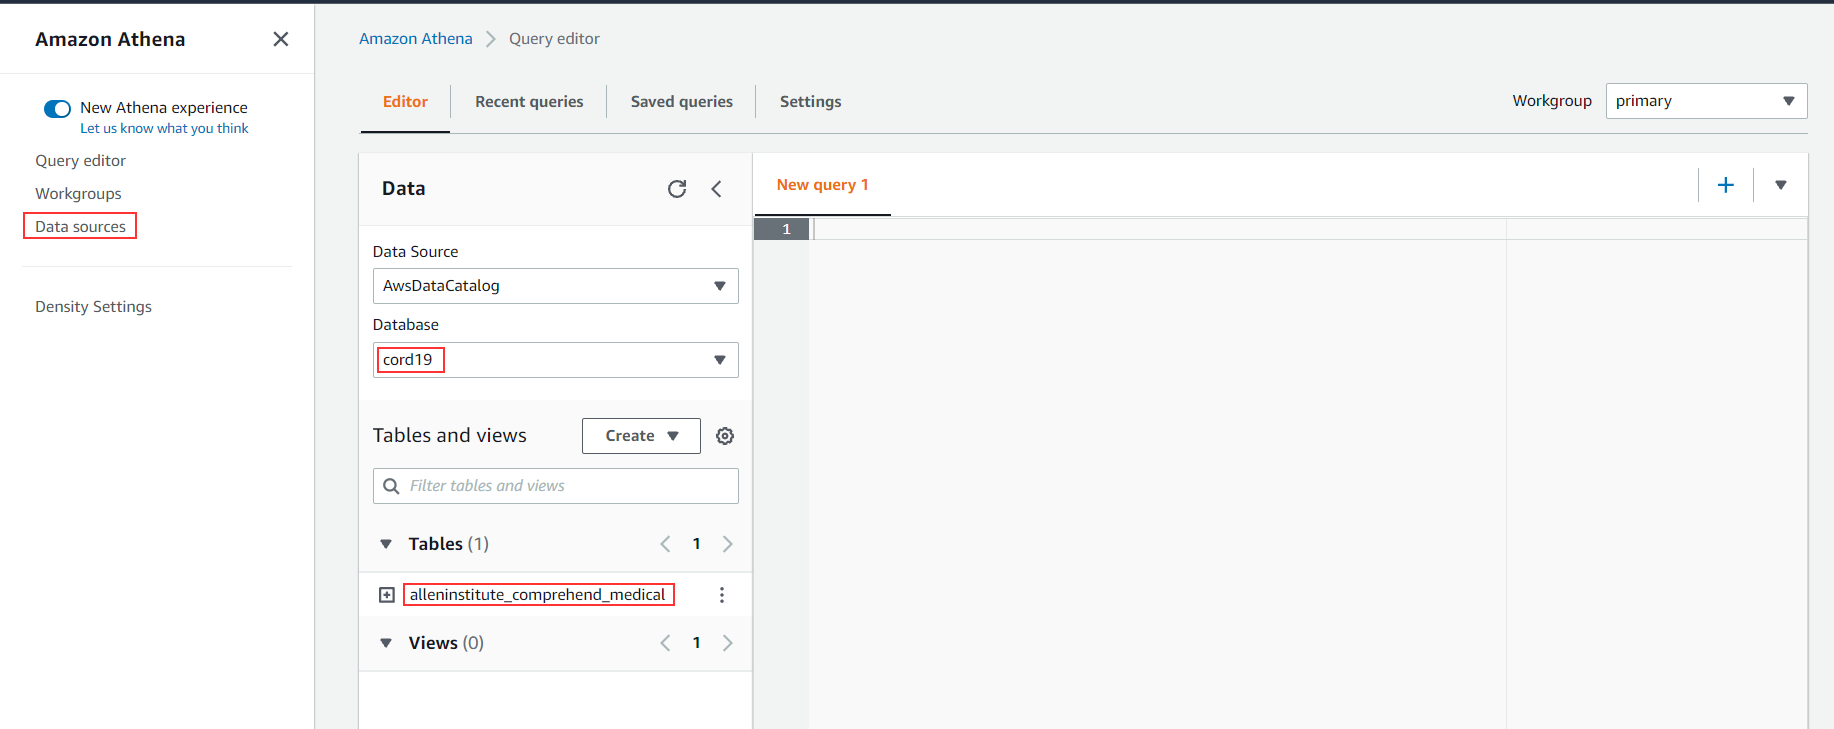
Task: Toggle the New Athena experience switch
Action: (57, 108)
